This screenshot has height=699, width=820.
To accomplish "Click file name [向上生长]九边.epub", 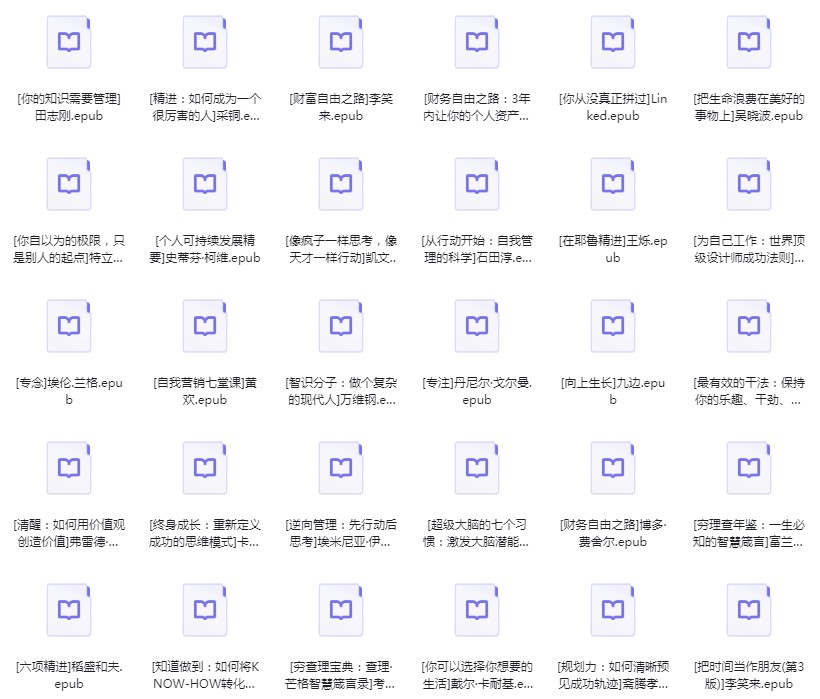I will click(x=613, y=391).
